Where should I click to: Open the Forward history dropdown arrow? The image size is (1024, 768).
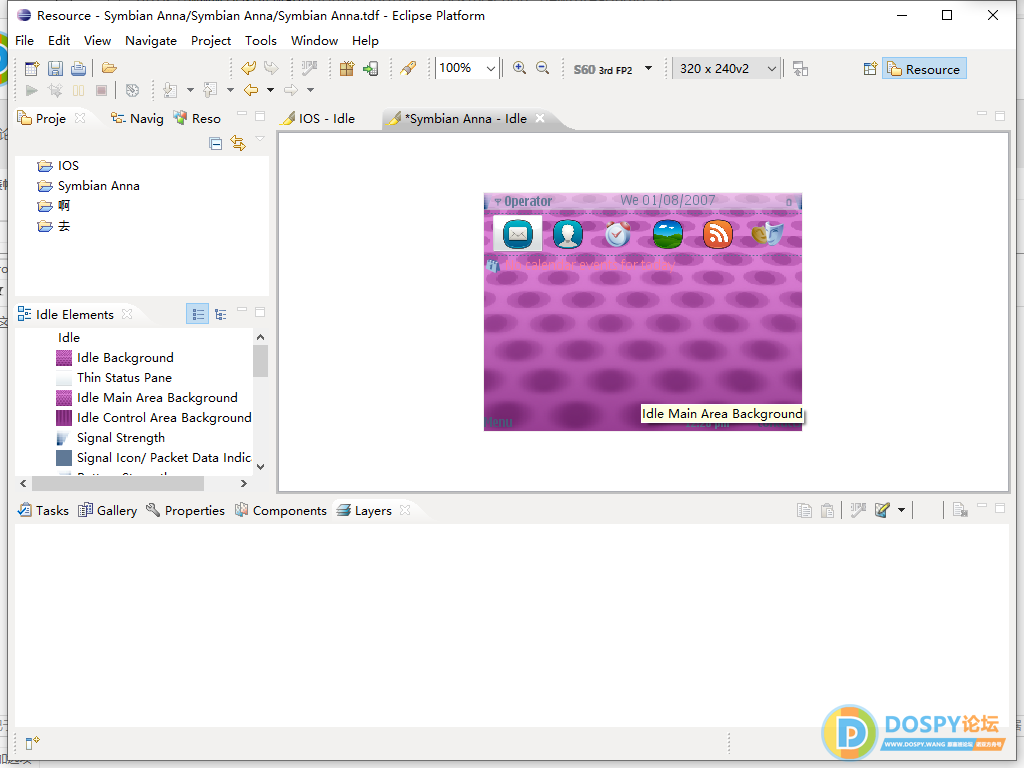point(310,90)
